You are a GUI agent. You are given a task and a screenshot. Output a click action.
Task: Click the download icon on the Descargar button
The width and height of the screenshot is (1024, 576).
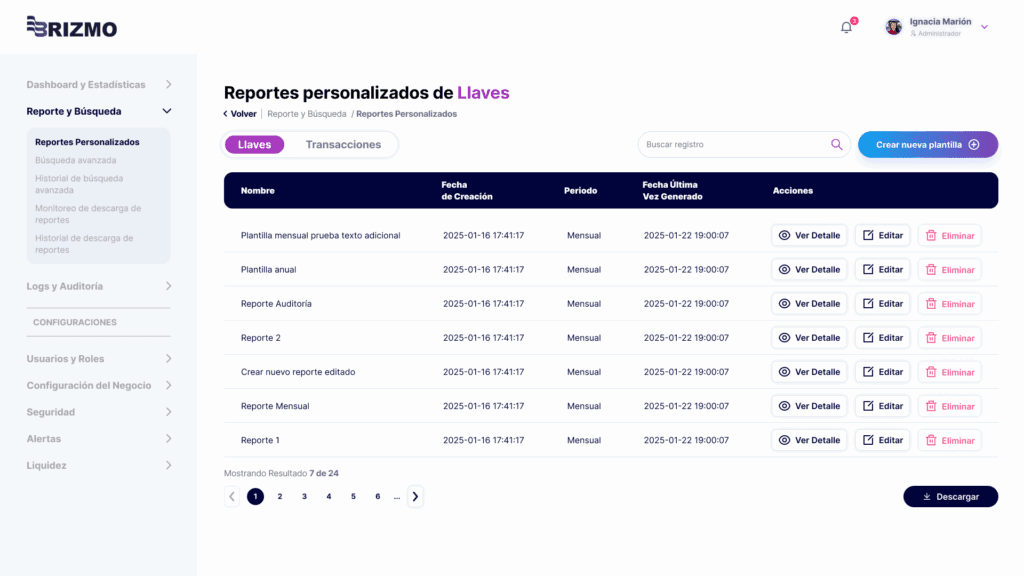[x=925, y=496]
